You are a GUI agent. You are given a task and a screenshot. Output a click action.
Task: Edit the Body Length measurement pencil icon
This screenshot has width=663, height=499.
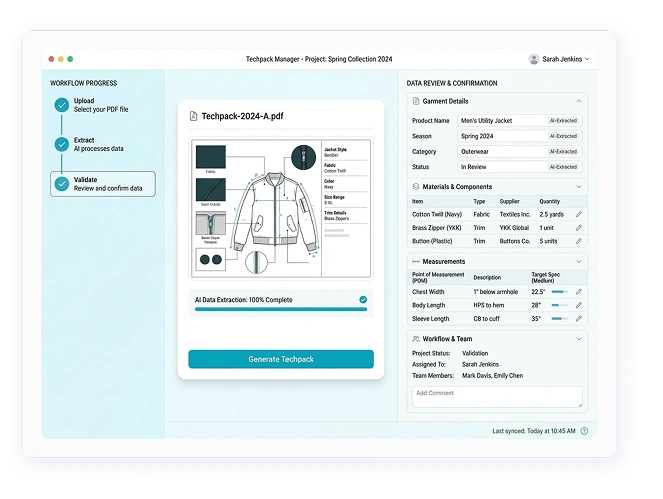[x=579, y=305]
